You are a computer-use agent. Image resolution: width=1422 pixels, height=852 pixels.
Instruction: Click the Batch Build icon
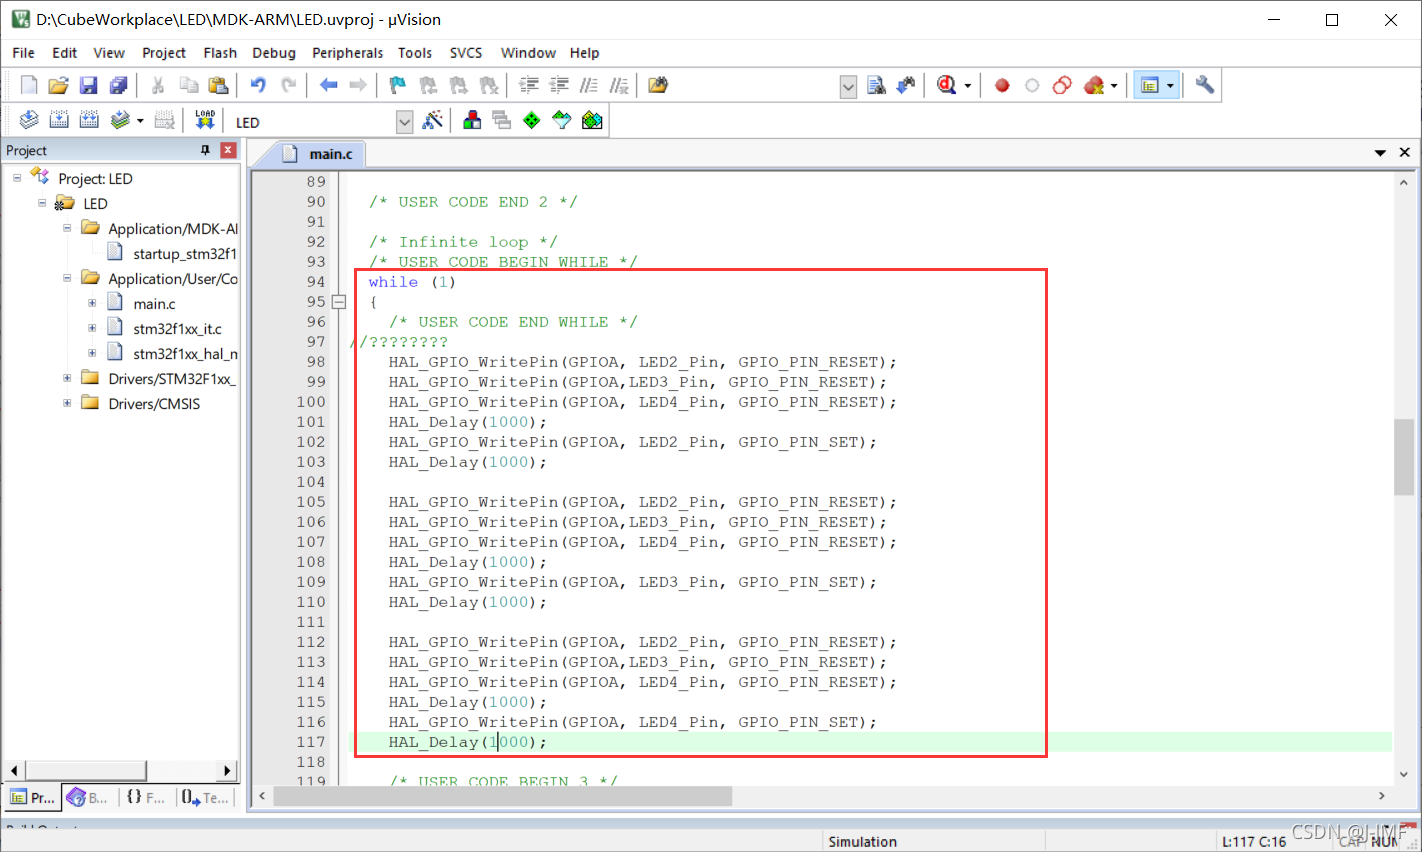(120, 120)
